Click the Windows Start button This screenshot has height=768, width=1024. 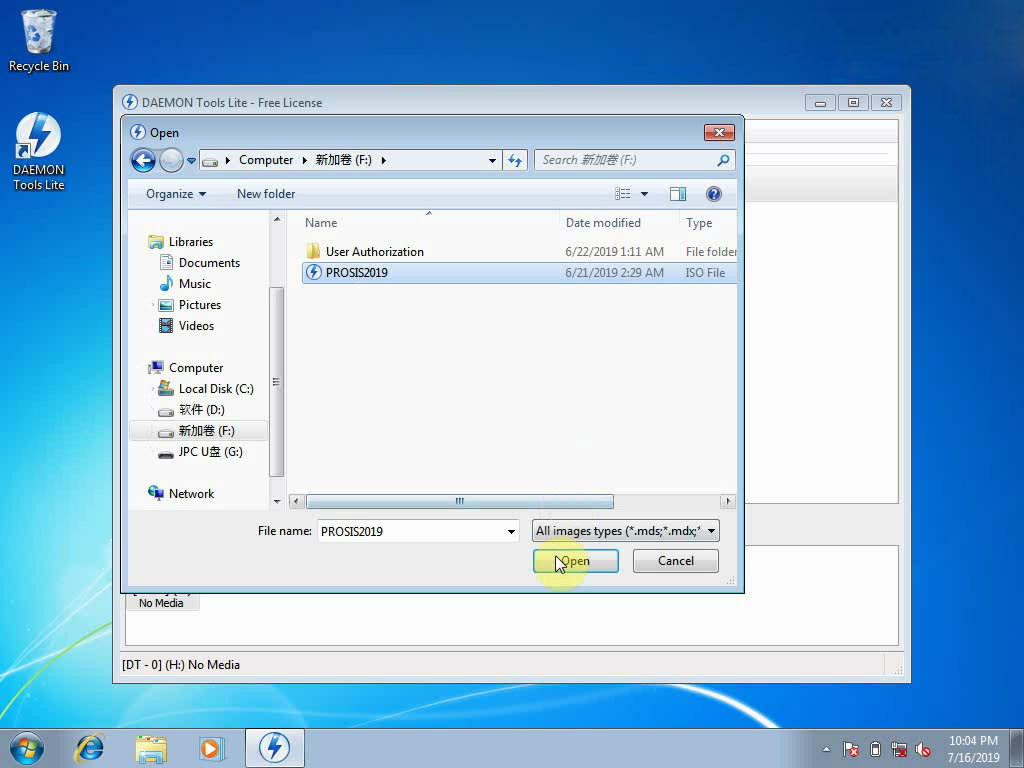pyautogui.click(x=27, y=747)
